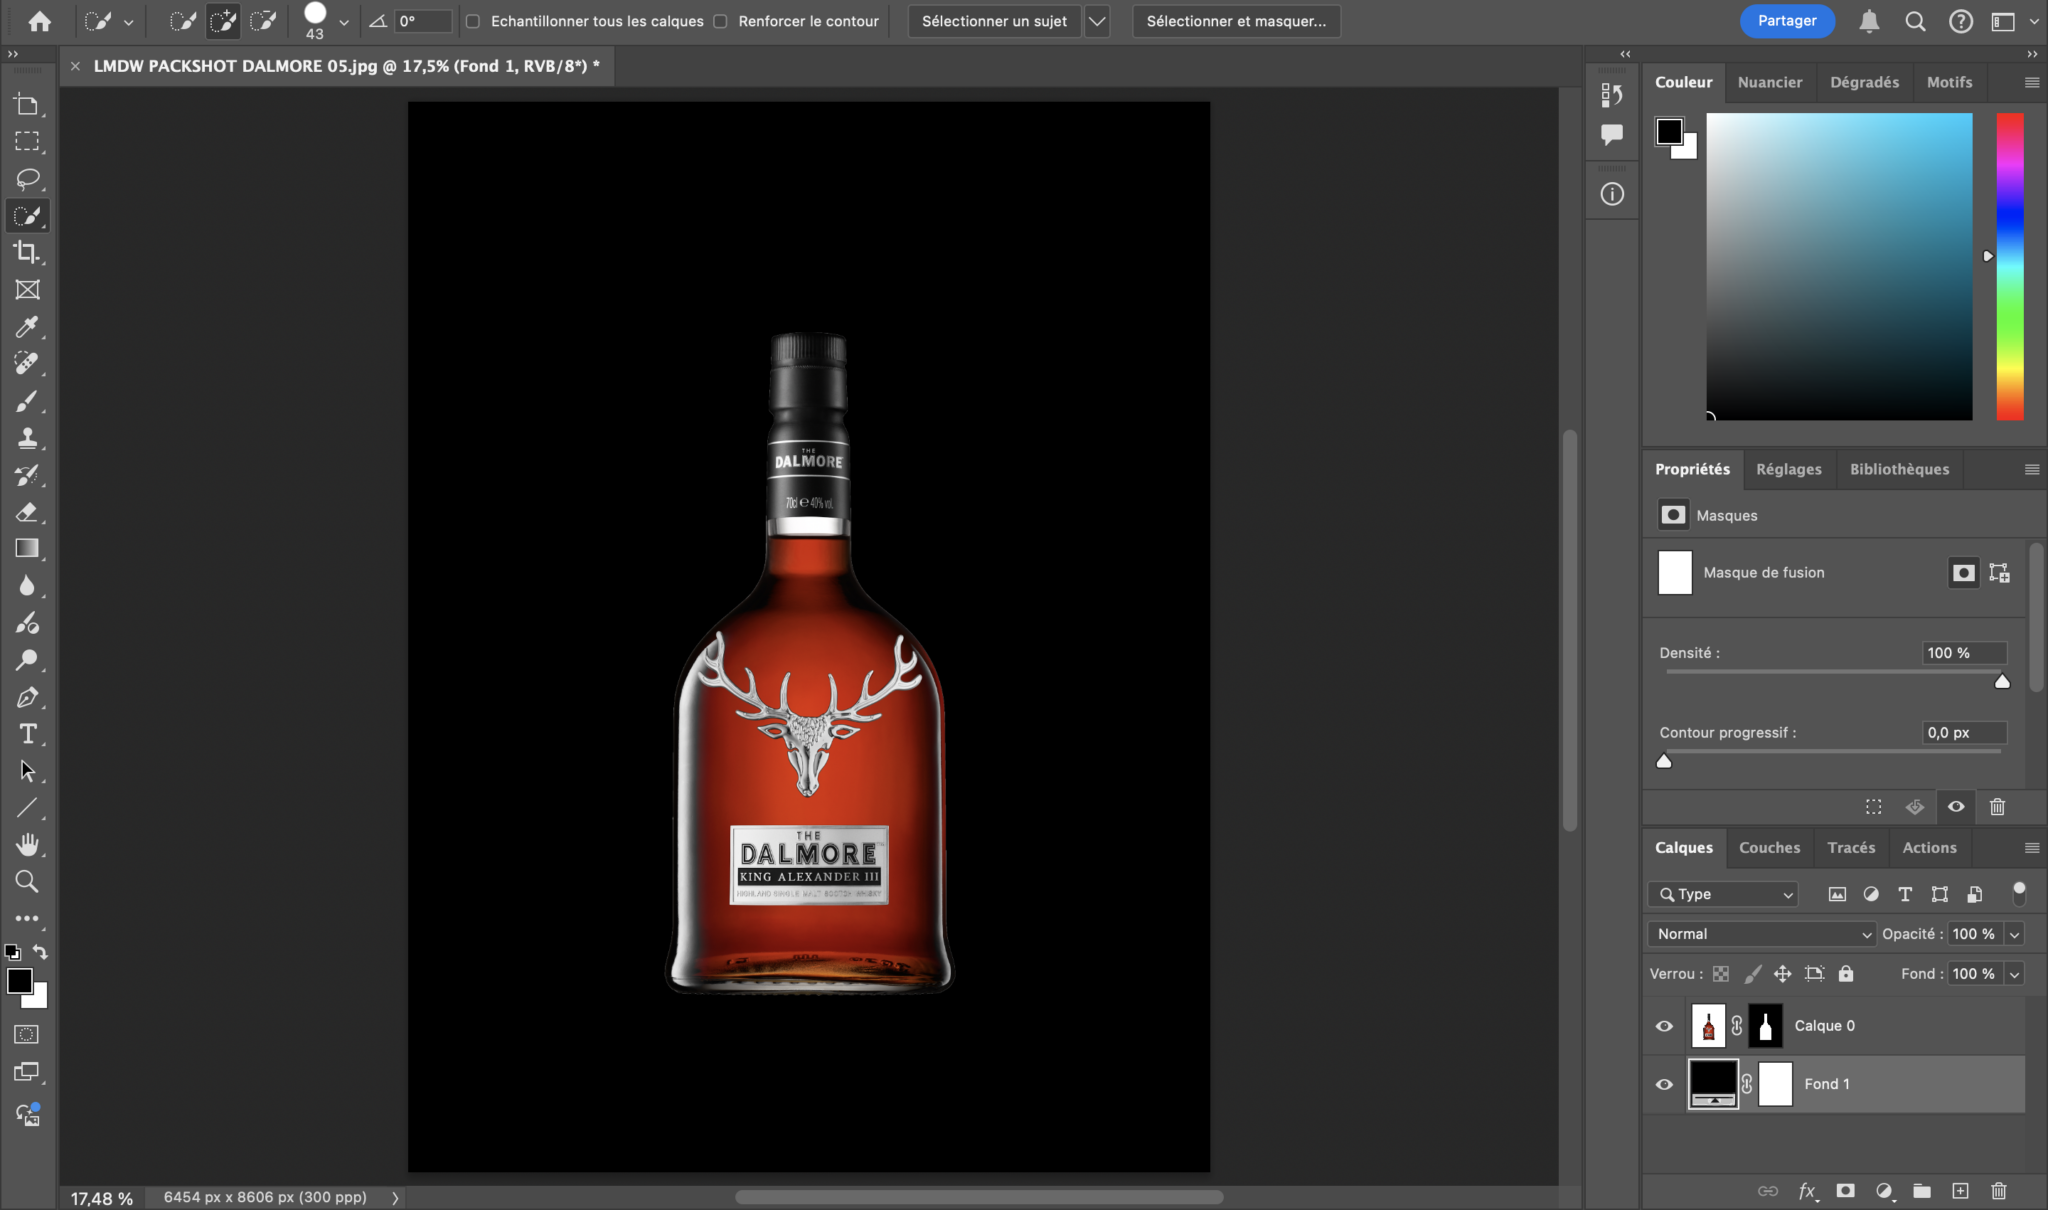2048x1210 pixels.
Task: Click the Partager button
Action: (x=1787, y=21)
